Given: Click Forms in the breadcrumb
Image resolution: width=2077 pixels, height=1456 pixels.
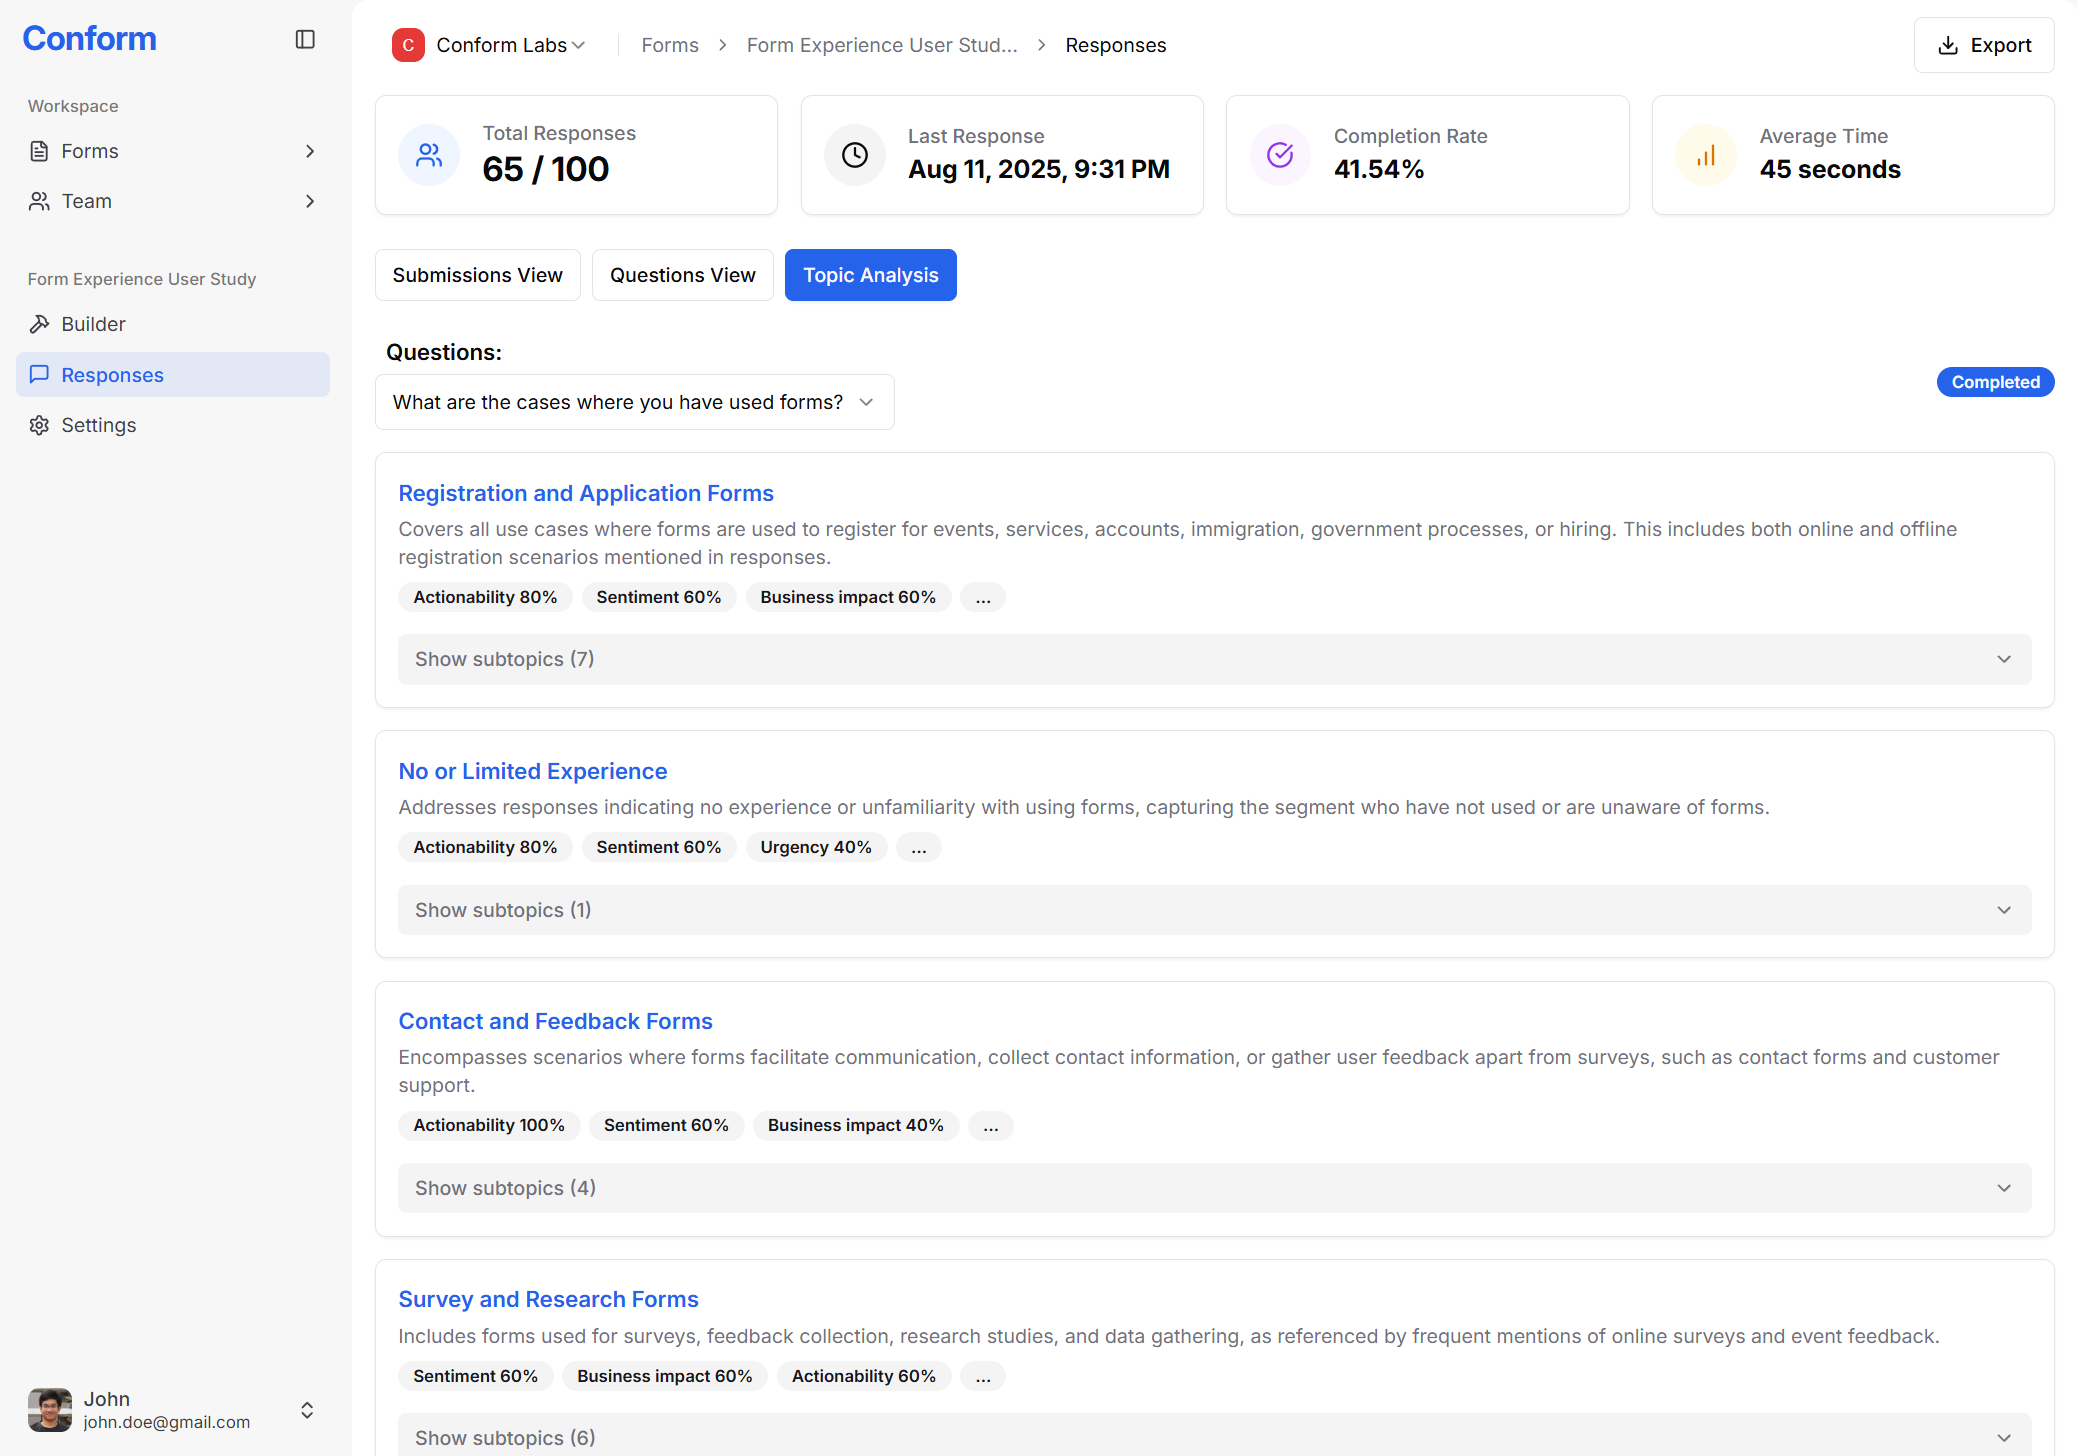Looking at the screenshot, I should point(669,45).
